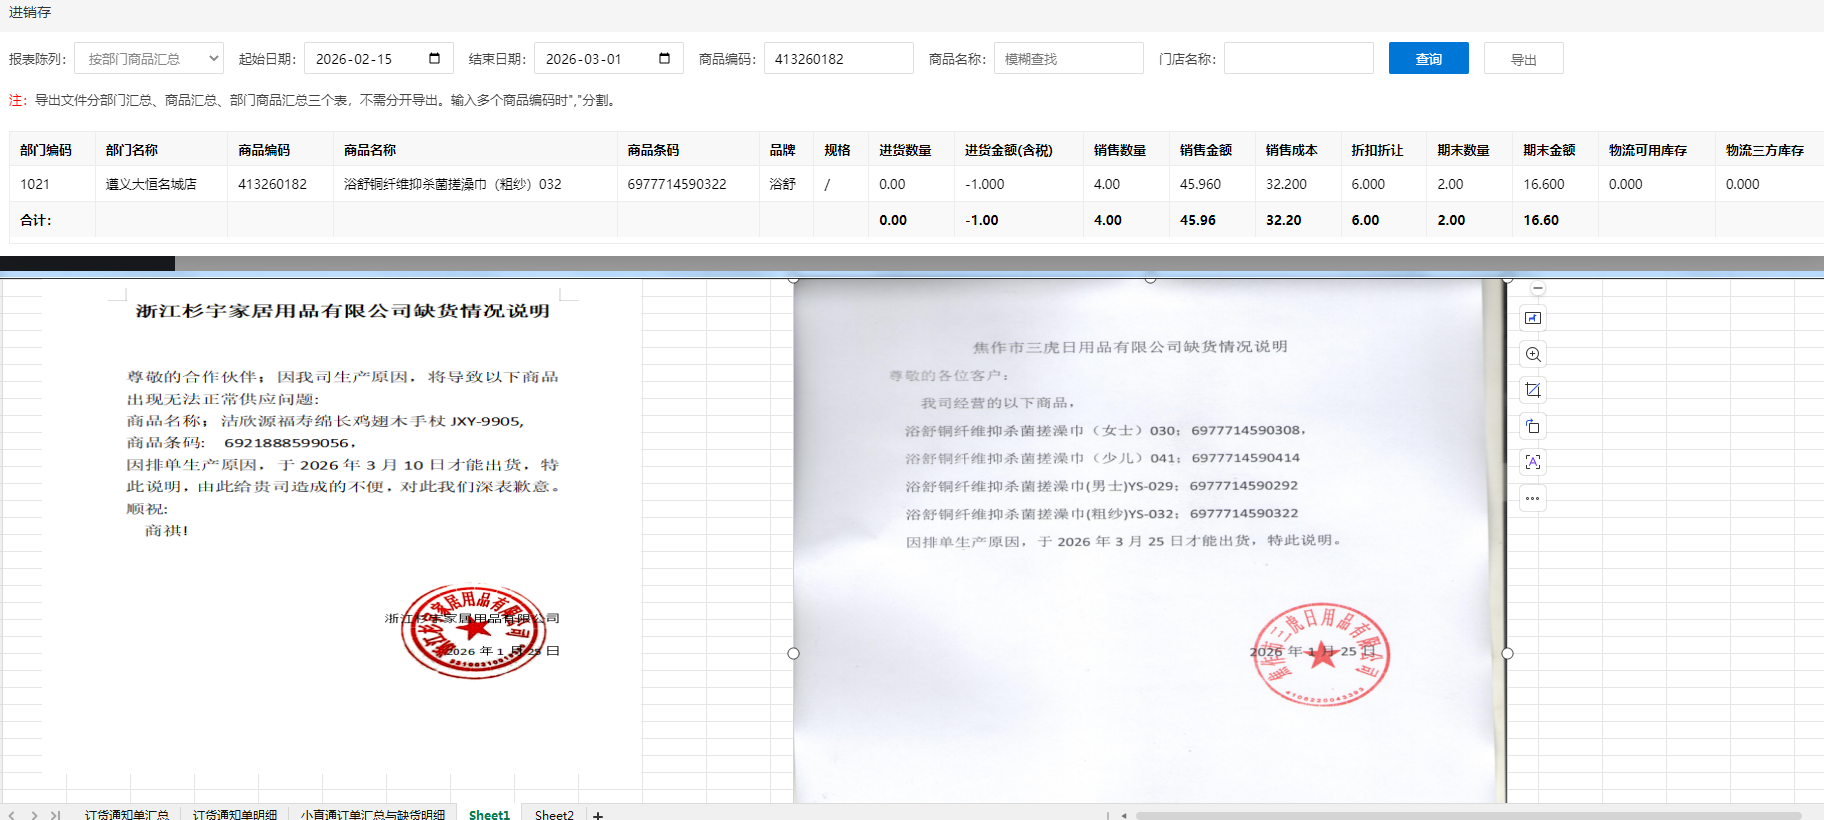Click the 导出 export button
Viewport: 1824px width, 820px height.
point(1523,59)
